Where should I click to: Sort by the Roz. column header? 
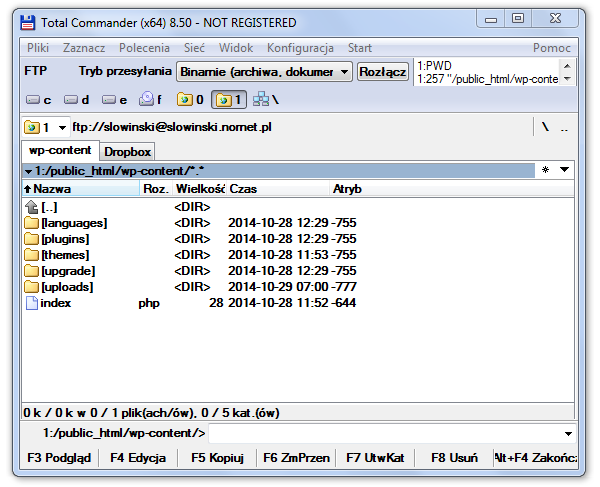(x=156, y=189)
